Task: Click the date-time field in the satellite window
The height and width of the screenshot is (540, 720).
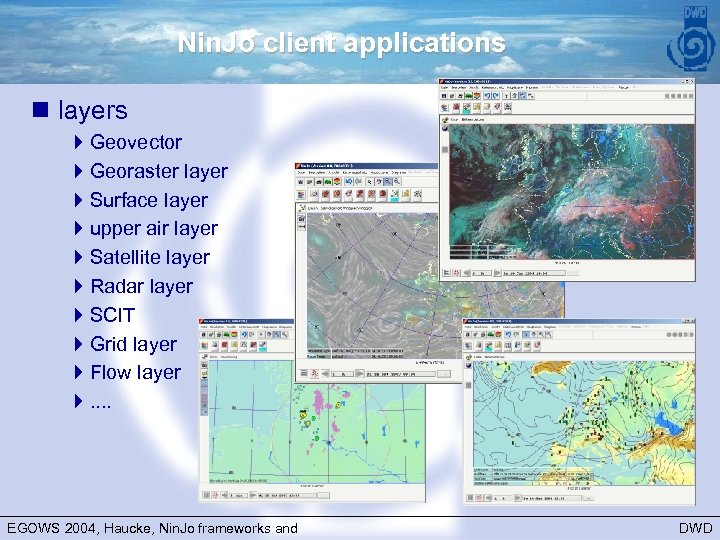Action: pos(534,273)
